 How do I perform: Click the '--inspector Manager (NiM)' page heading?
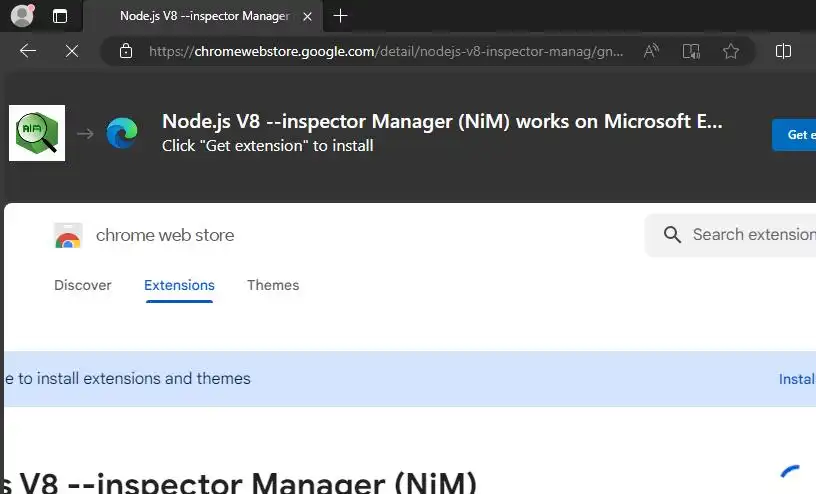[x=272, y=482]
